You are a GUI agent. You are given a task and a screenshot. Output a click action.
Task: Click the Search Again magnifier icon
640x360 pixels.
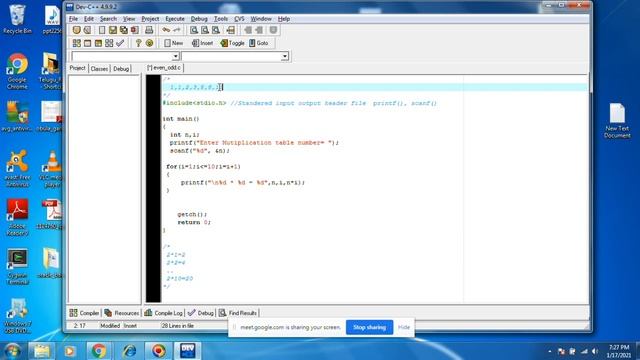tap(216, 30)
